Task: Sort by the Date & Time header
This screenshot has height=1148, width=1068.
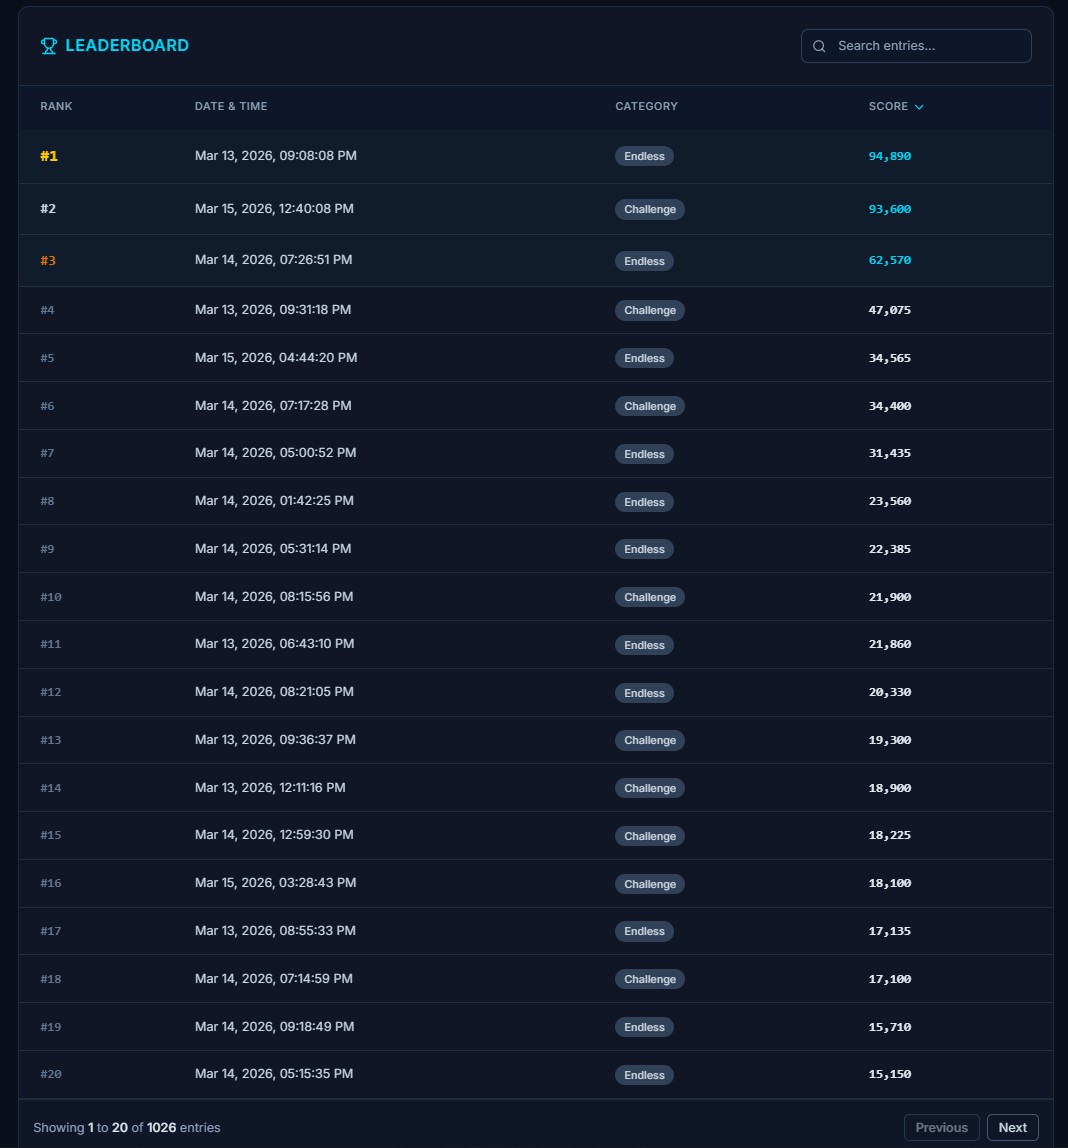Action: 231,106
